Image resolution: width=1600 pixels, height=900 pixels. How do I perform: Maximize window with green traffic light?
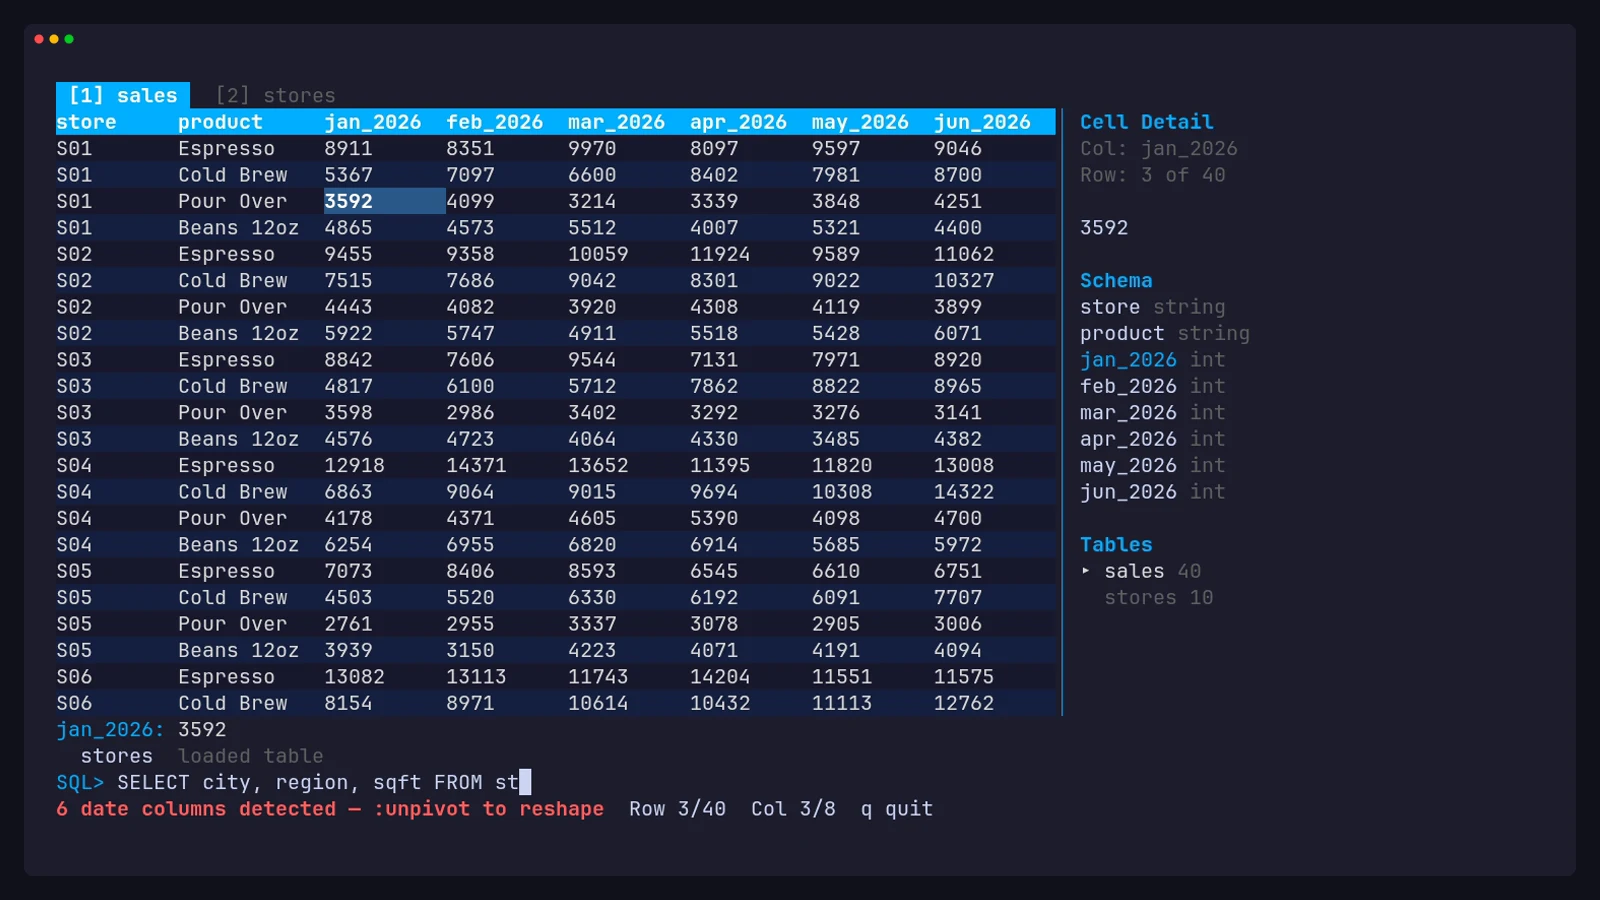(69, 39)
